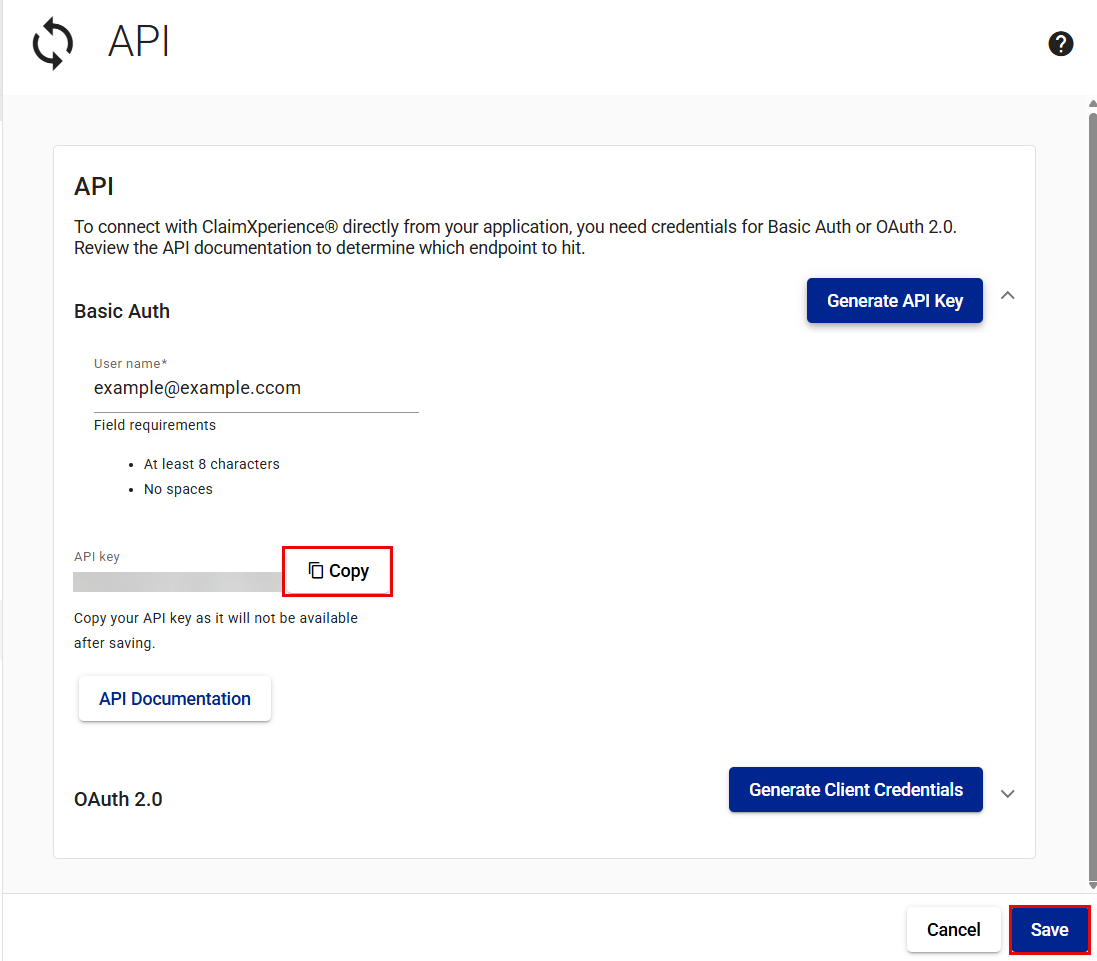1097x961 pixels.
Task: Select the masked API key field
Action: point(177,582)
